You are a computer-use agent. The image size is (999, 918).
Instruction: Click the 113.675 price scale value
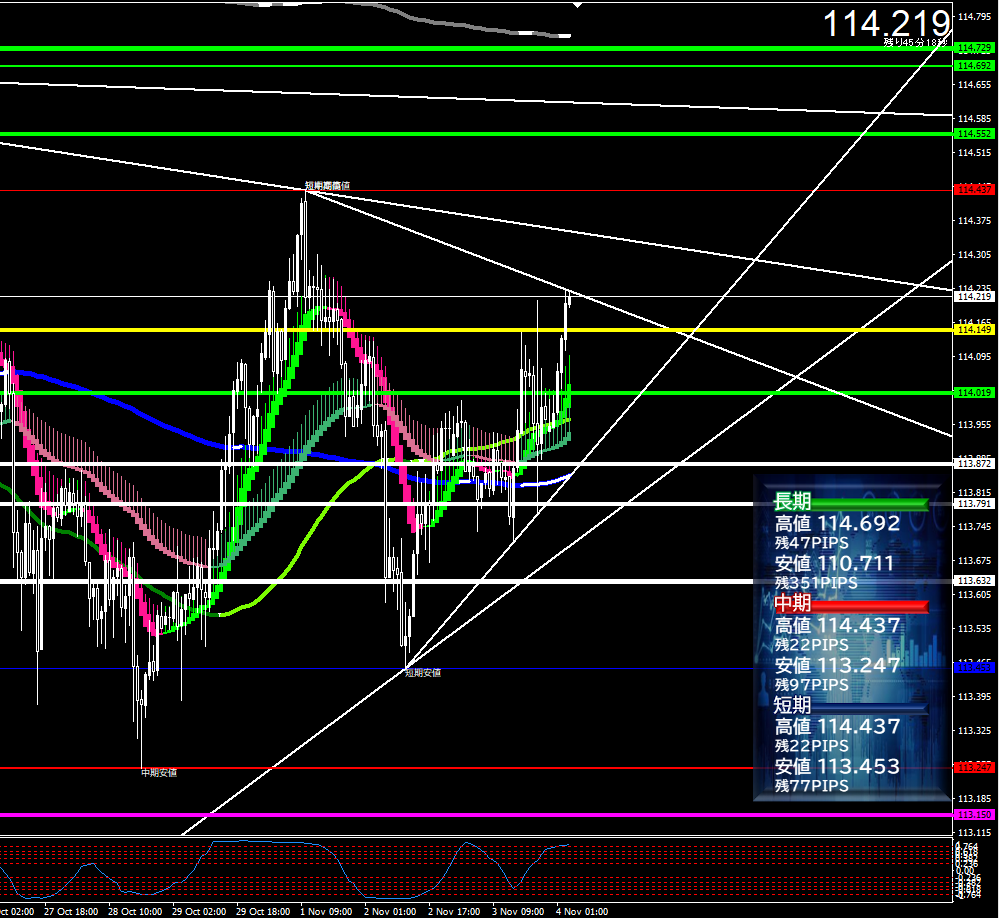[974, 561]
